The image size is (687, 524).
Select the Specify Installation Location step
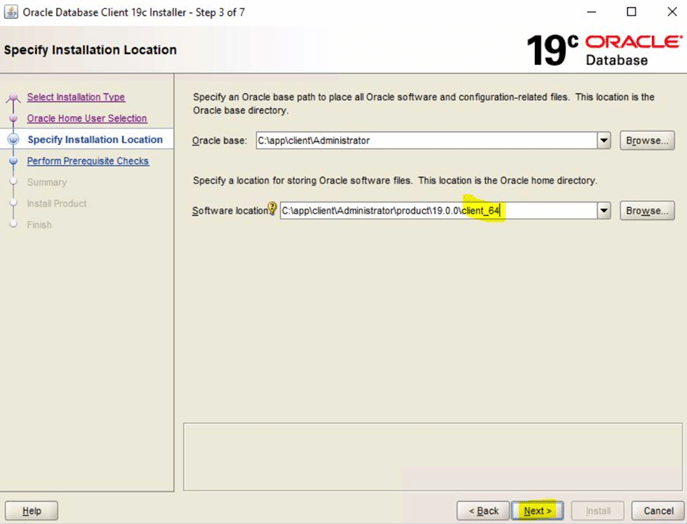point(95,139)
